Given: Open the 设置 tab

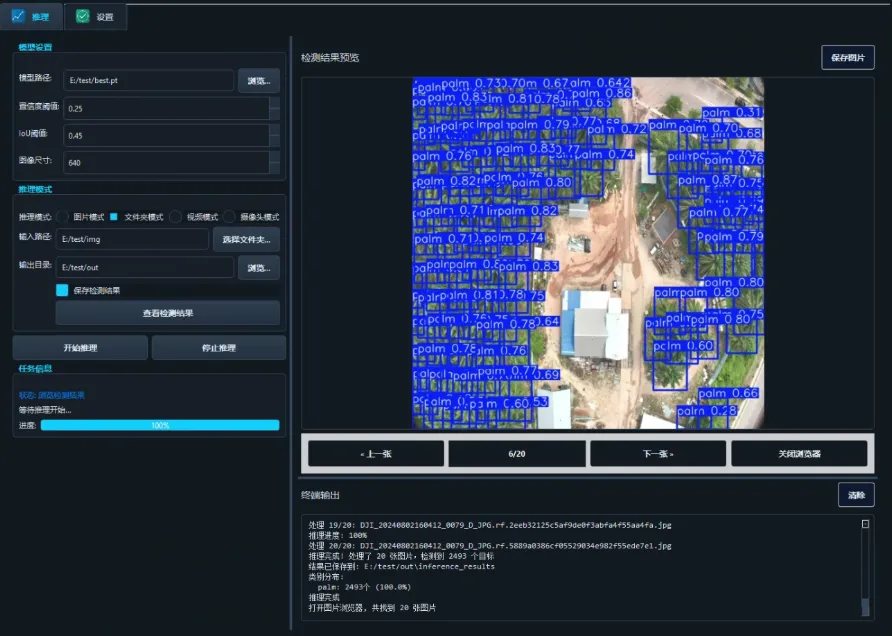Looking at the screenshot, I should tap(95, 16).
